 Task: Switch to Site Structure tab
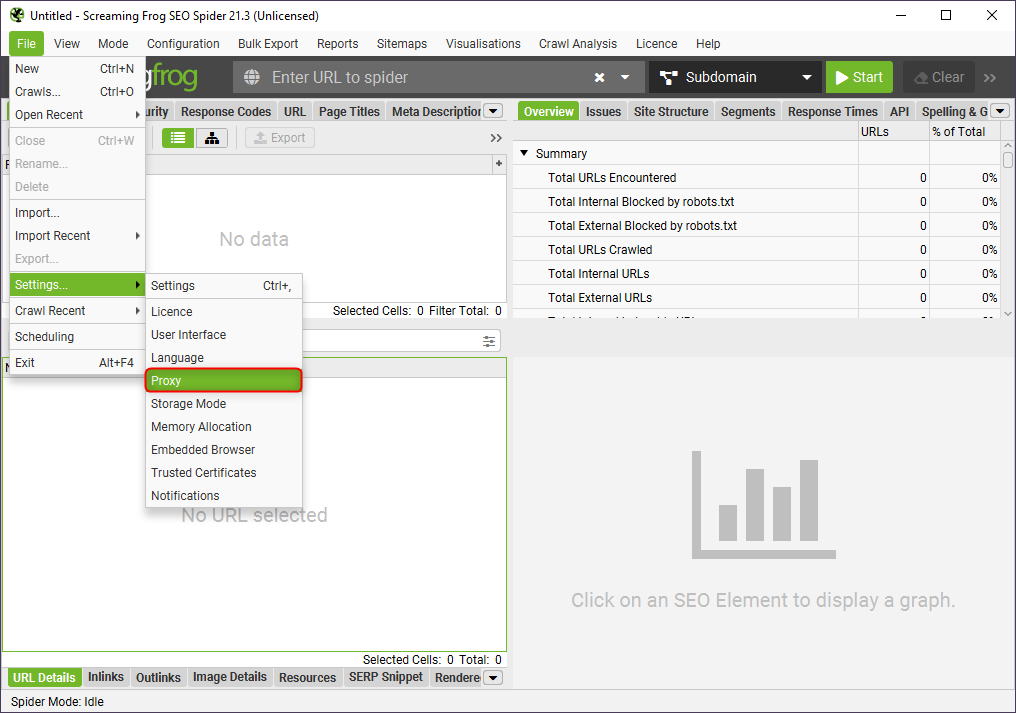pos(671,111)
